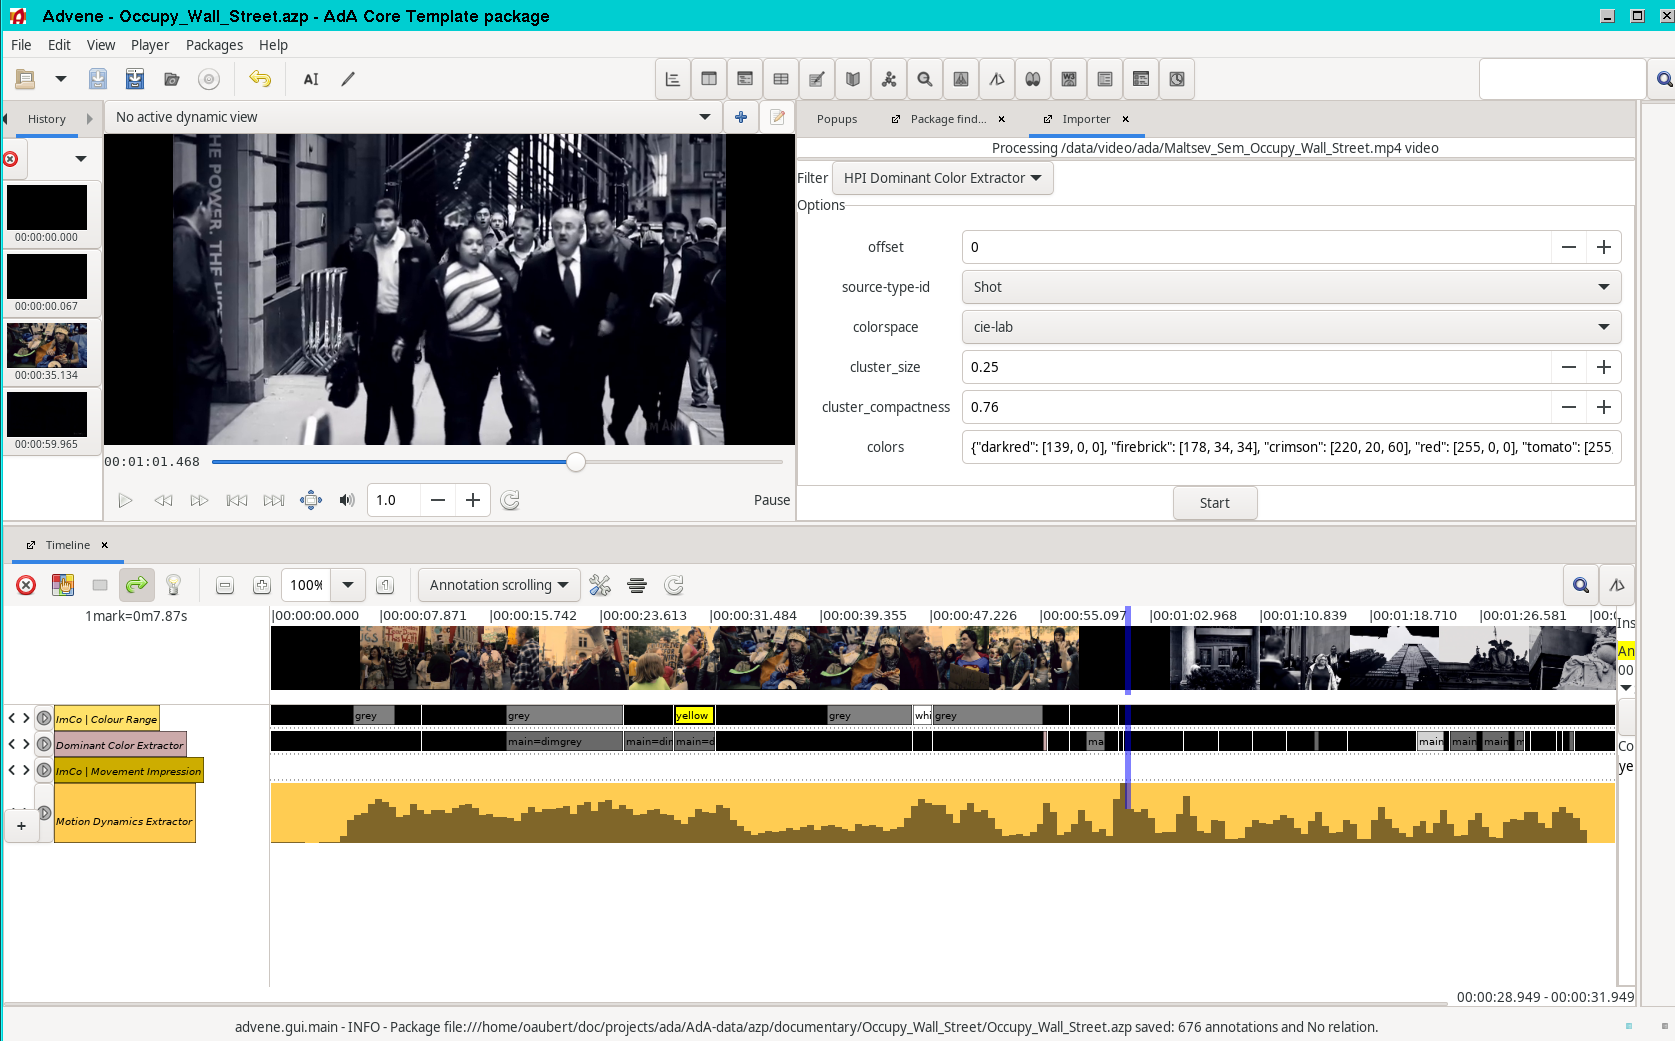
Task: Toggle play icon beside ImCo Colour Range track
Action: pos(44,718)
